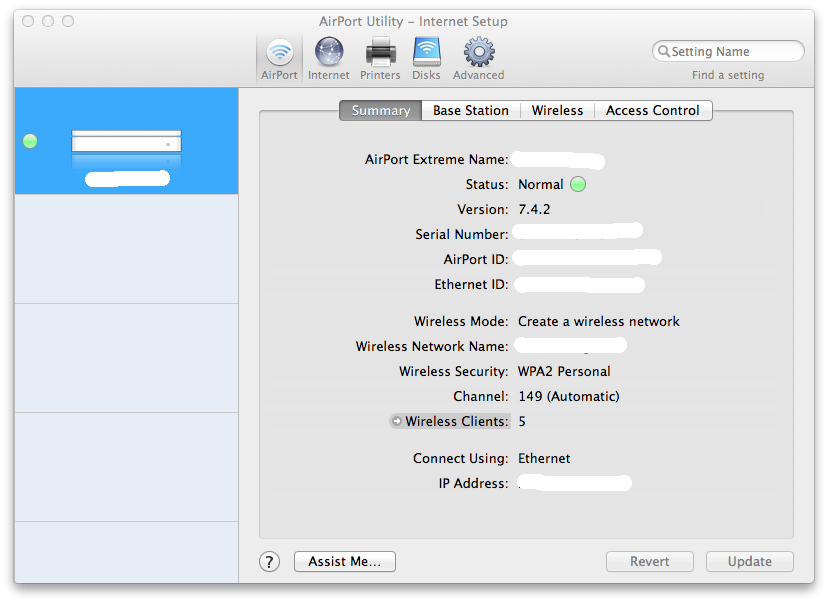828x603 pixels.
Task: Click the AirPort Extreme Name label
Action: [x=437, y=159]
